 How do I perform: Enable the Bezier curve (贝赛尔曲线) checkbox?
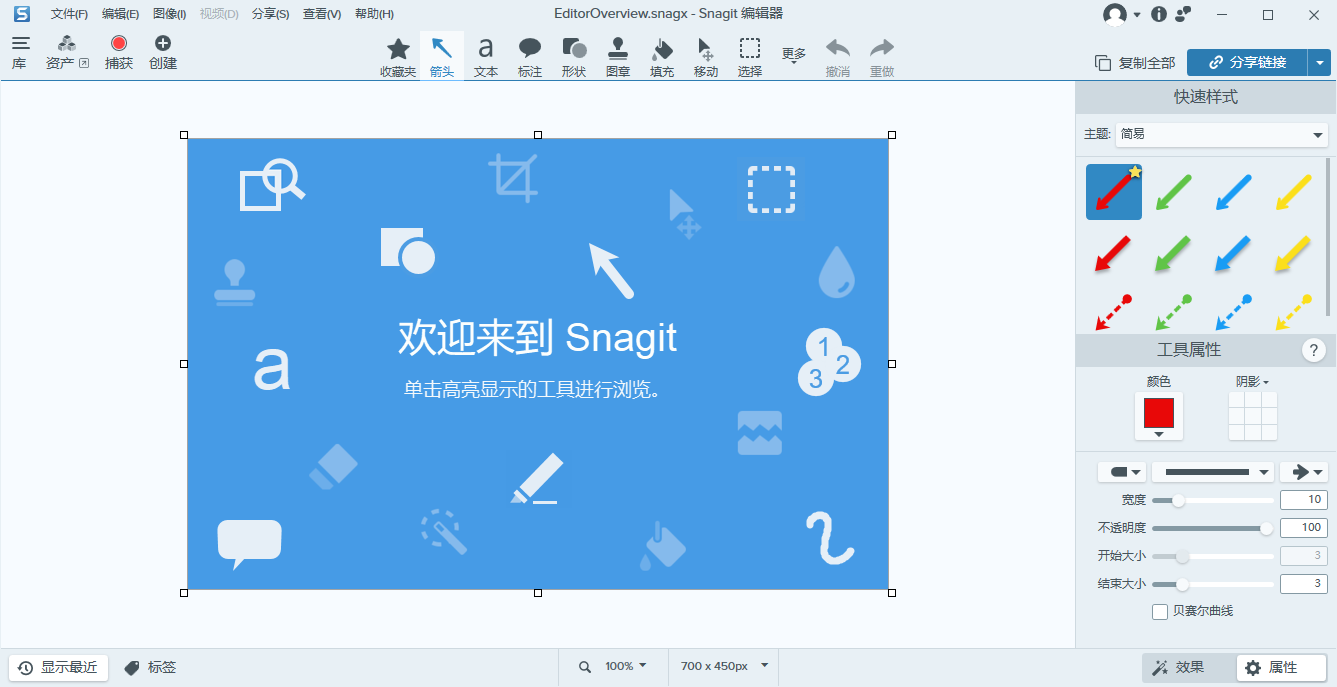point(1160,611)
